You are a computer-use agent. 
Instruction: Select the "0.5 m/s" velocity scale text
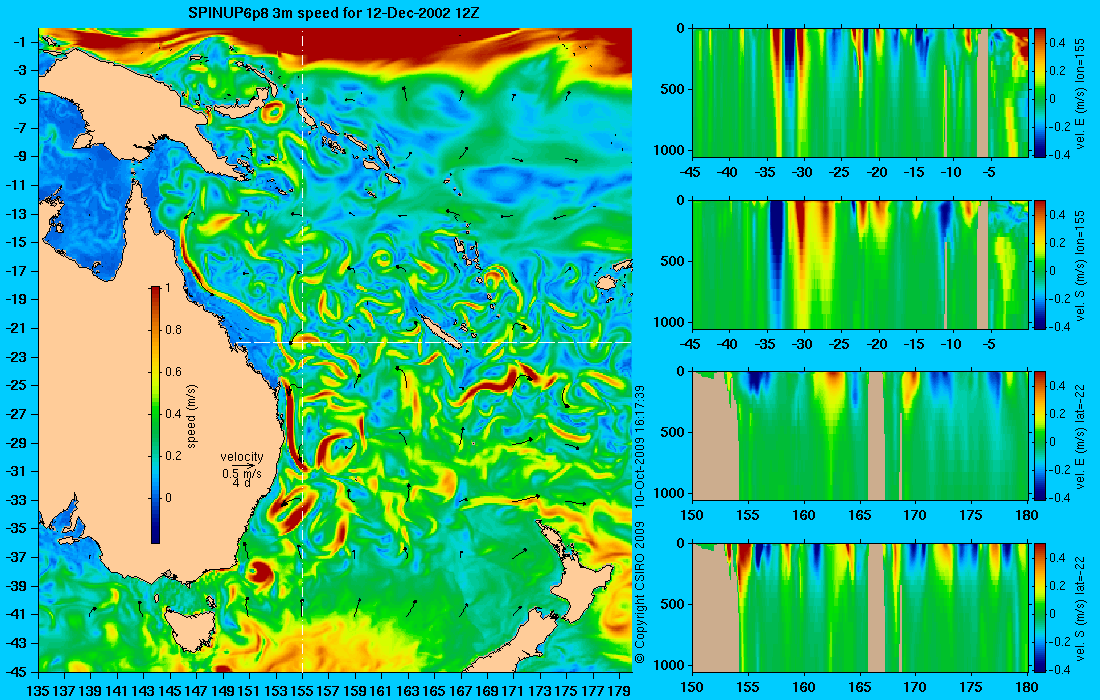242,474
